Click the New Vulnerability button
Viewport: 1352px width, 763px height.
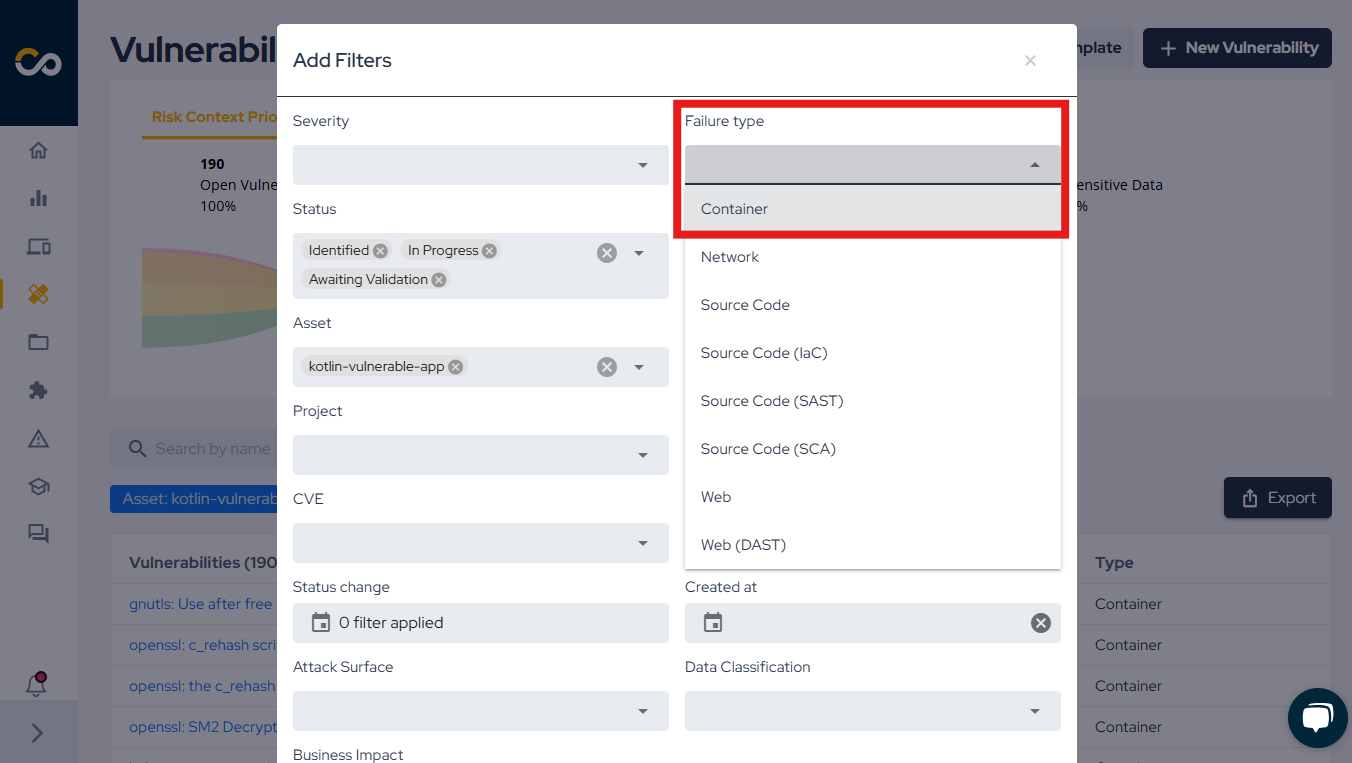point(1237,48)
